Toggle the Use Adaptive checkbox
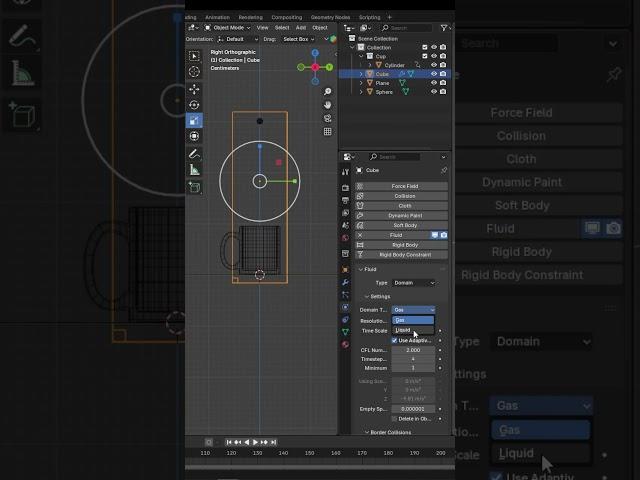Viewport: 640px width, 480px height. point(394,340)
